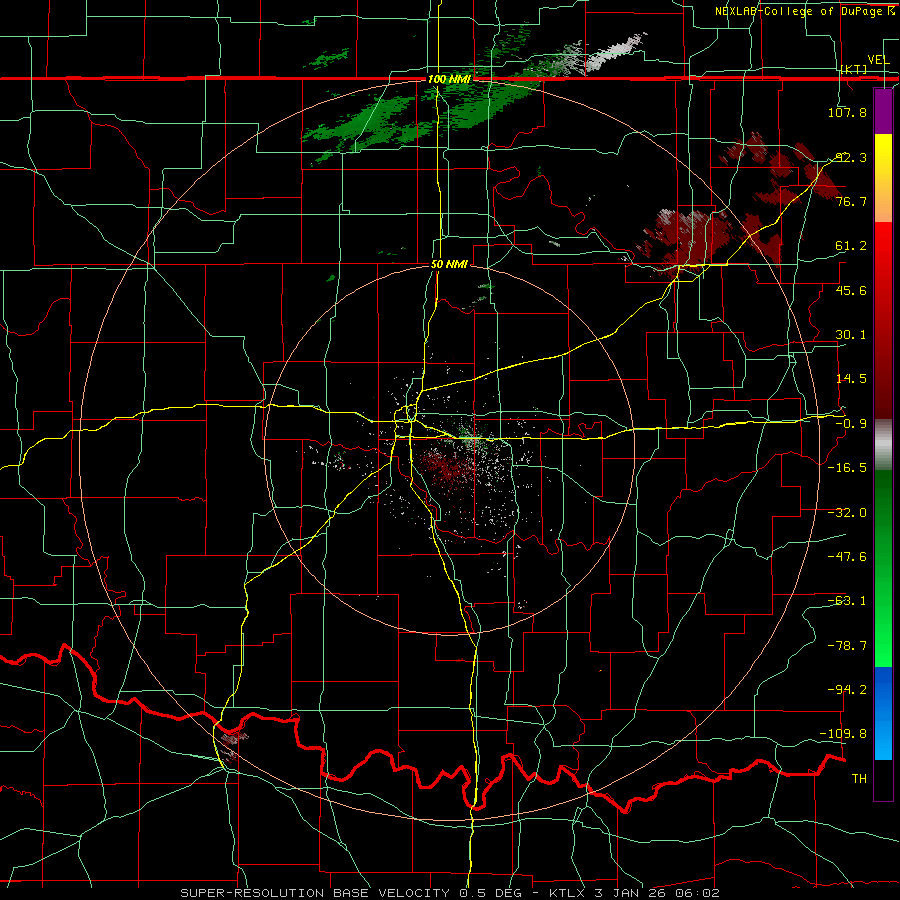Screen dimensions: 900x900
Task: Click the VEL legend title
Action: click(878, 60)
